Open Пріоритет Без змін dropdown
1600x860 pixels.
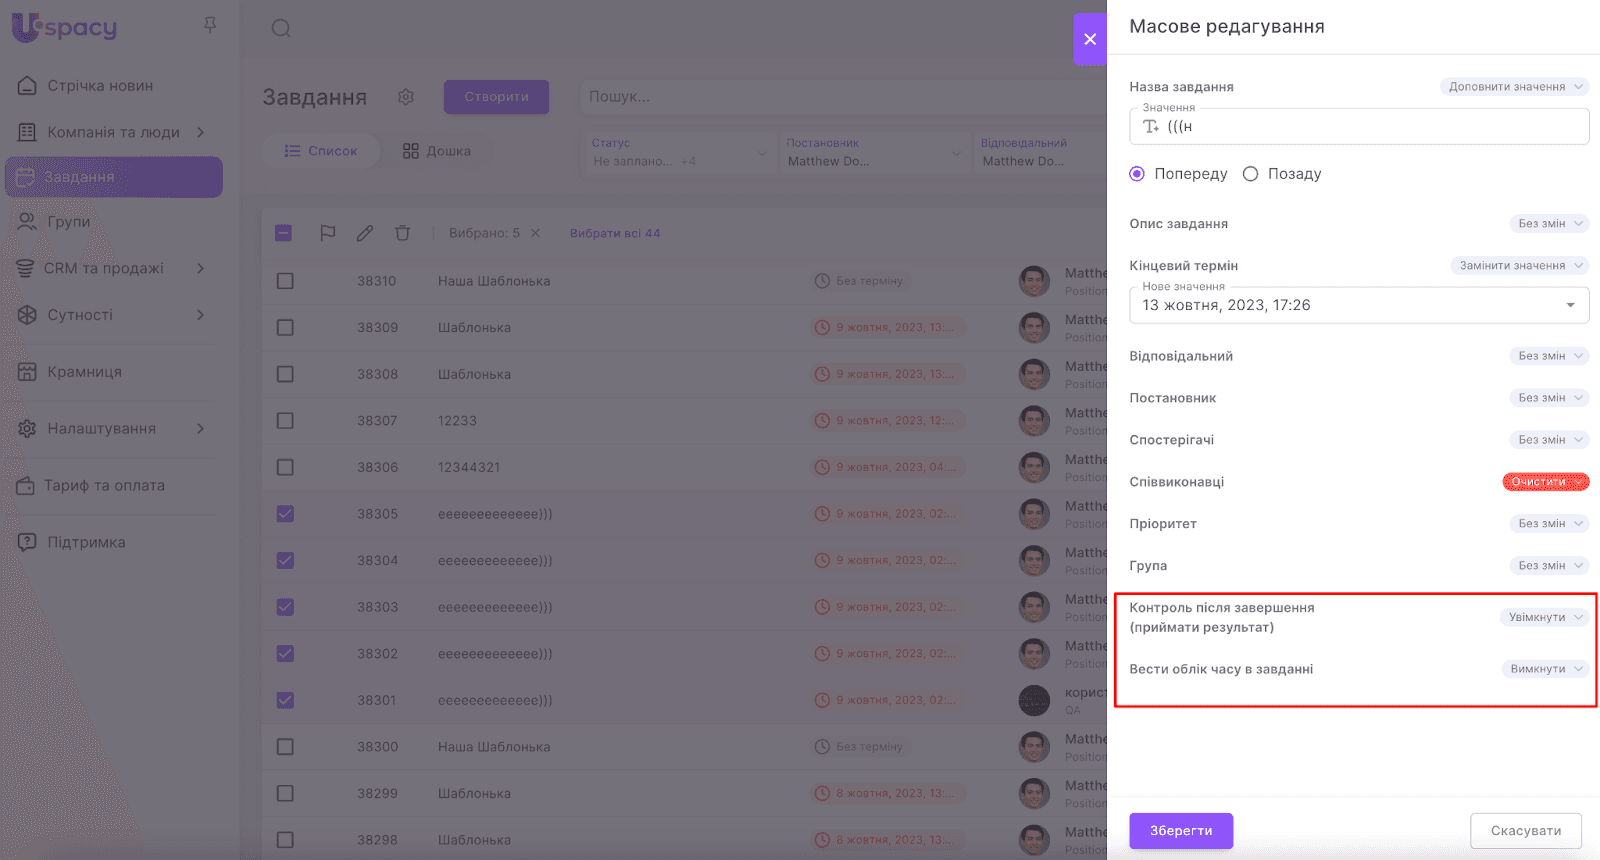(1549, 524)
